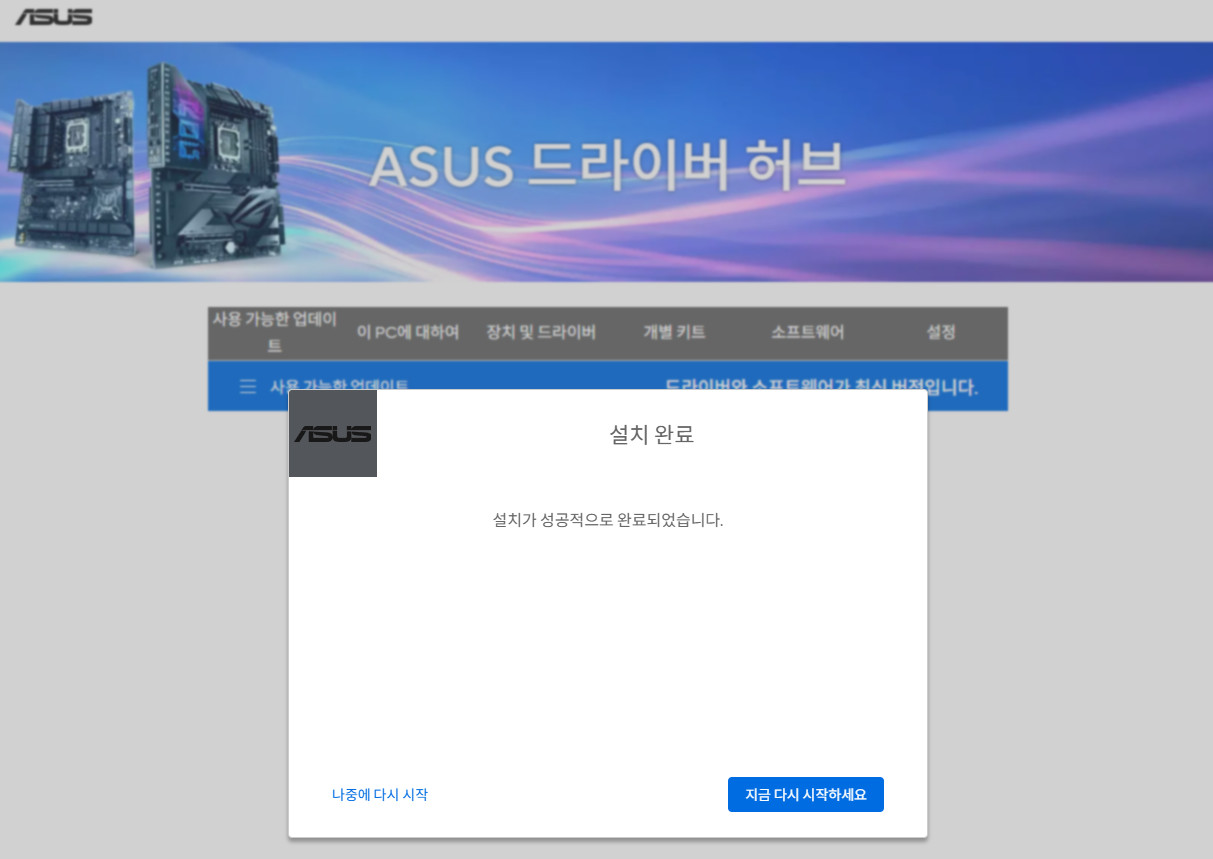Screen dimensions: 1213x859
Task: Click the latest version status text
Action: pyautogui.click(x=821, y=386)
